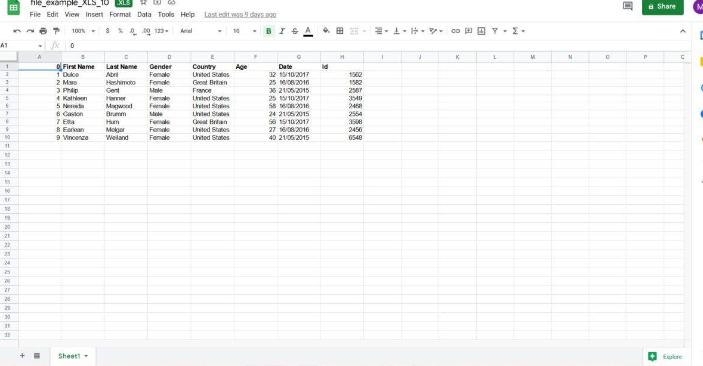This screenshot has height=366, width=703.
Task: Open the Borders grid icon
Action: click(x=340, y=31)
